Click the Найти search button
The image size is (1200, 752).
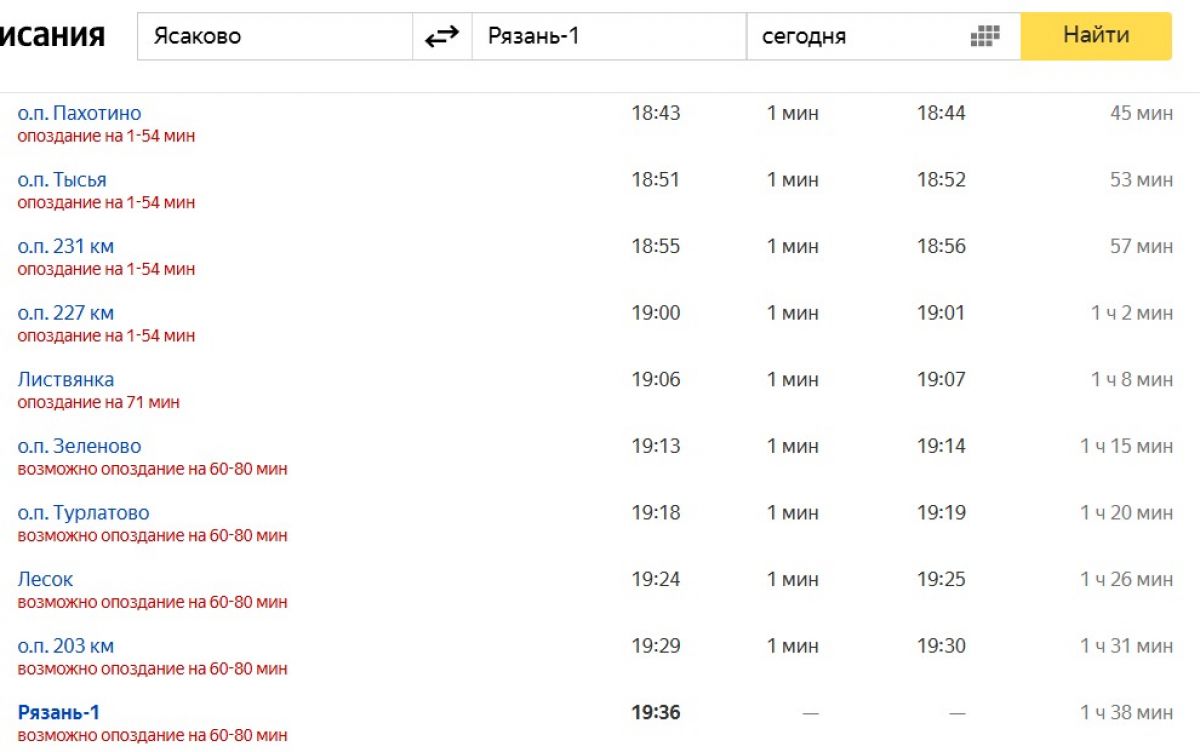tap(1095, 36)
